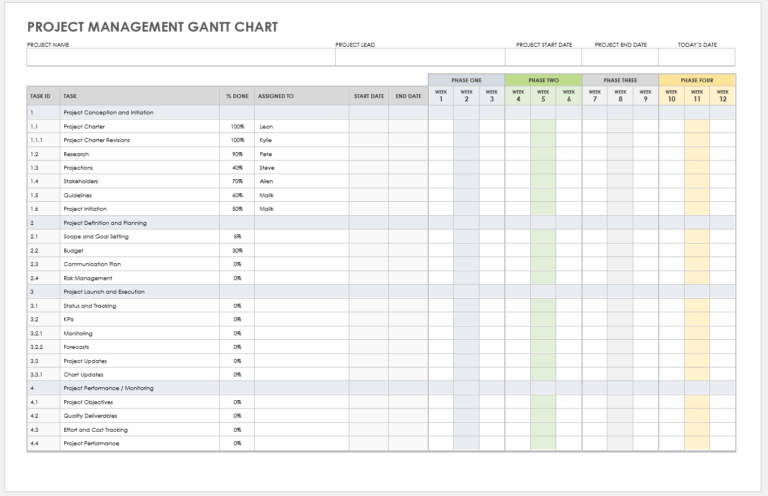Click the Project Initiation task cell
The image size is (768, 496).
click(x=140, y=209)
